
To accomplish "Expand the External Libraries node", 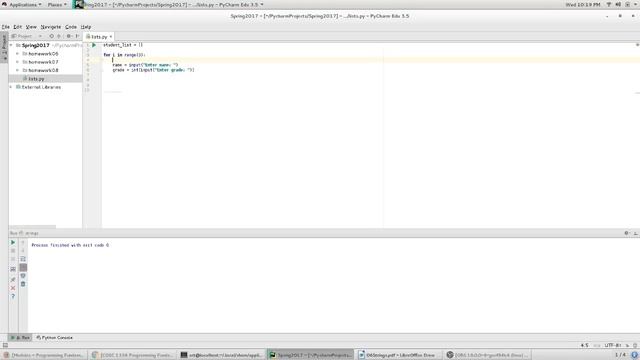I will (11, 87).
